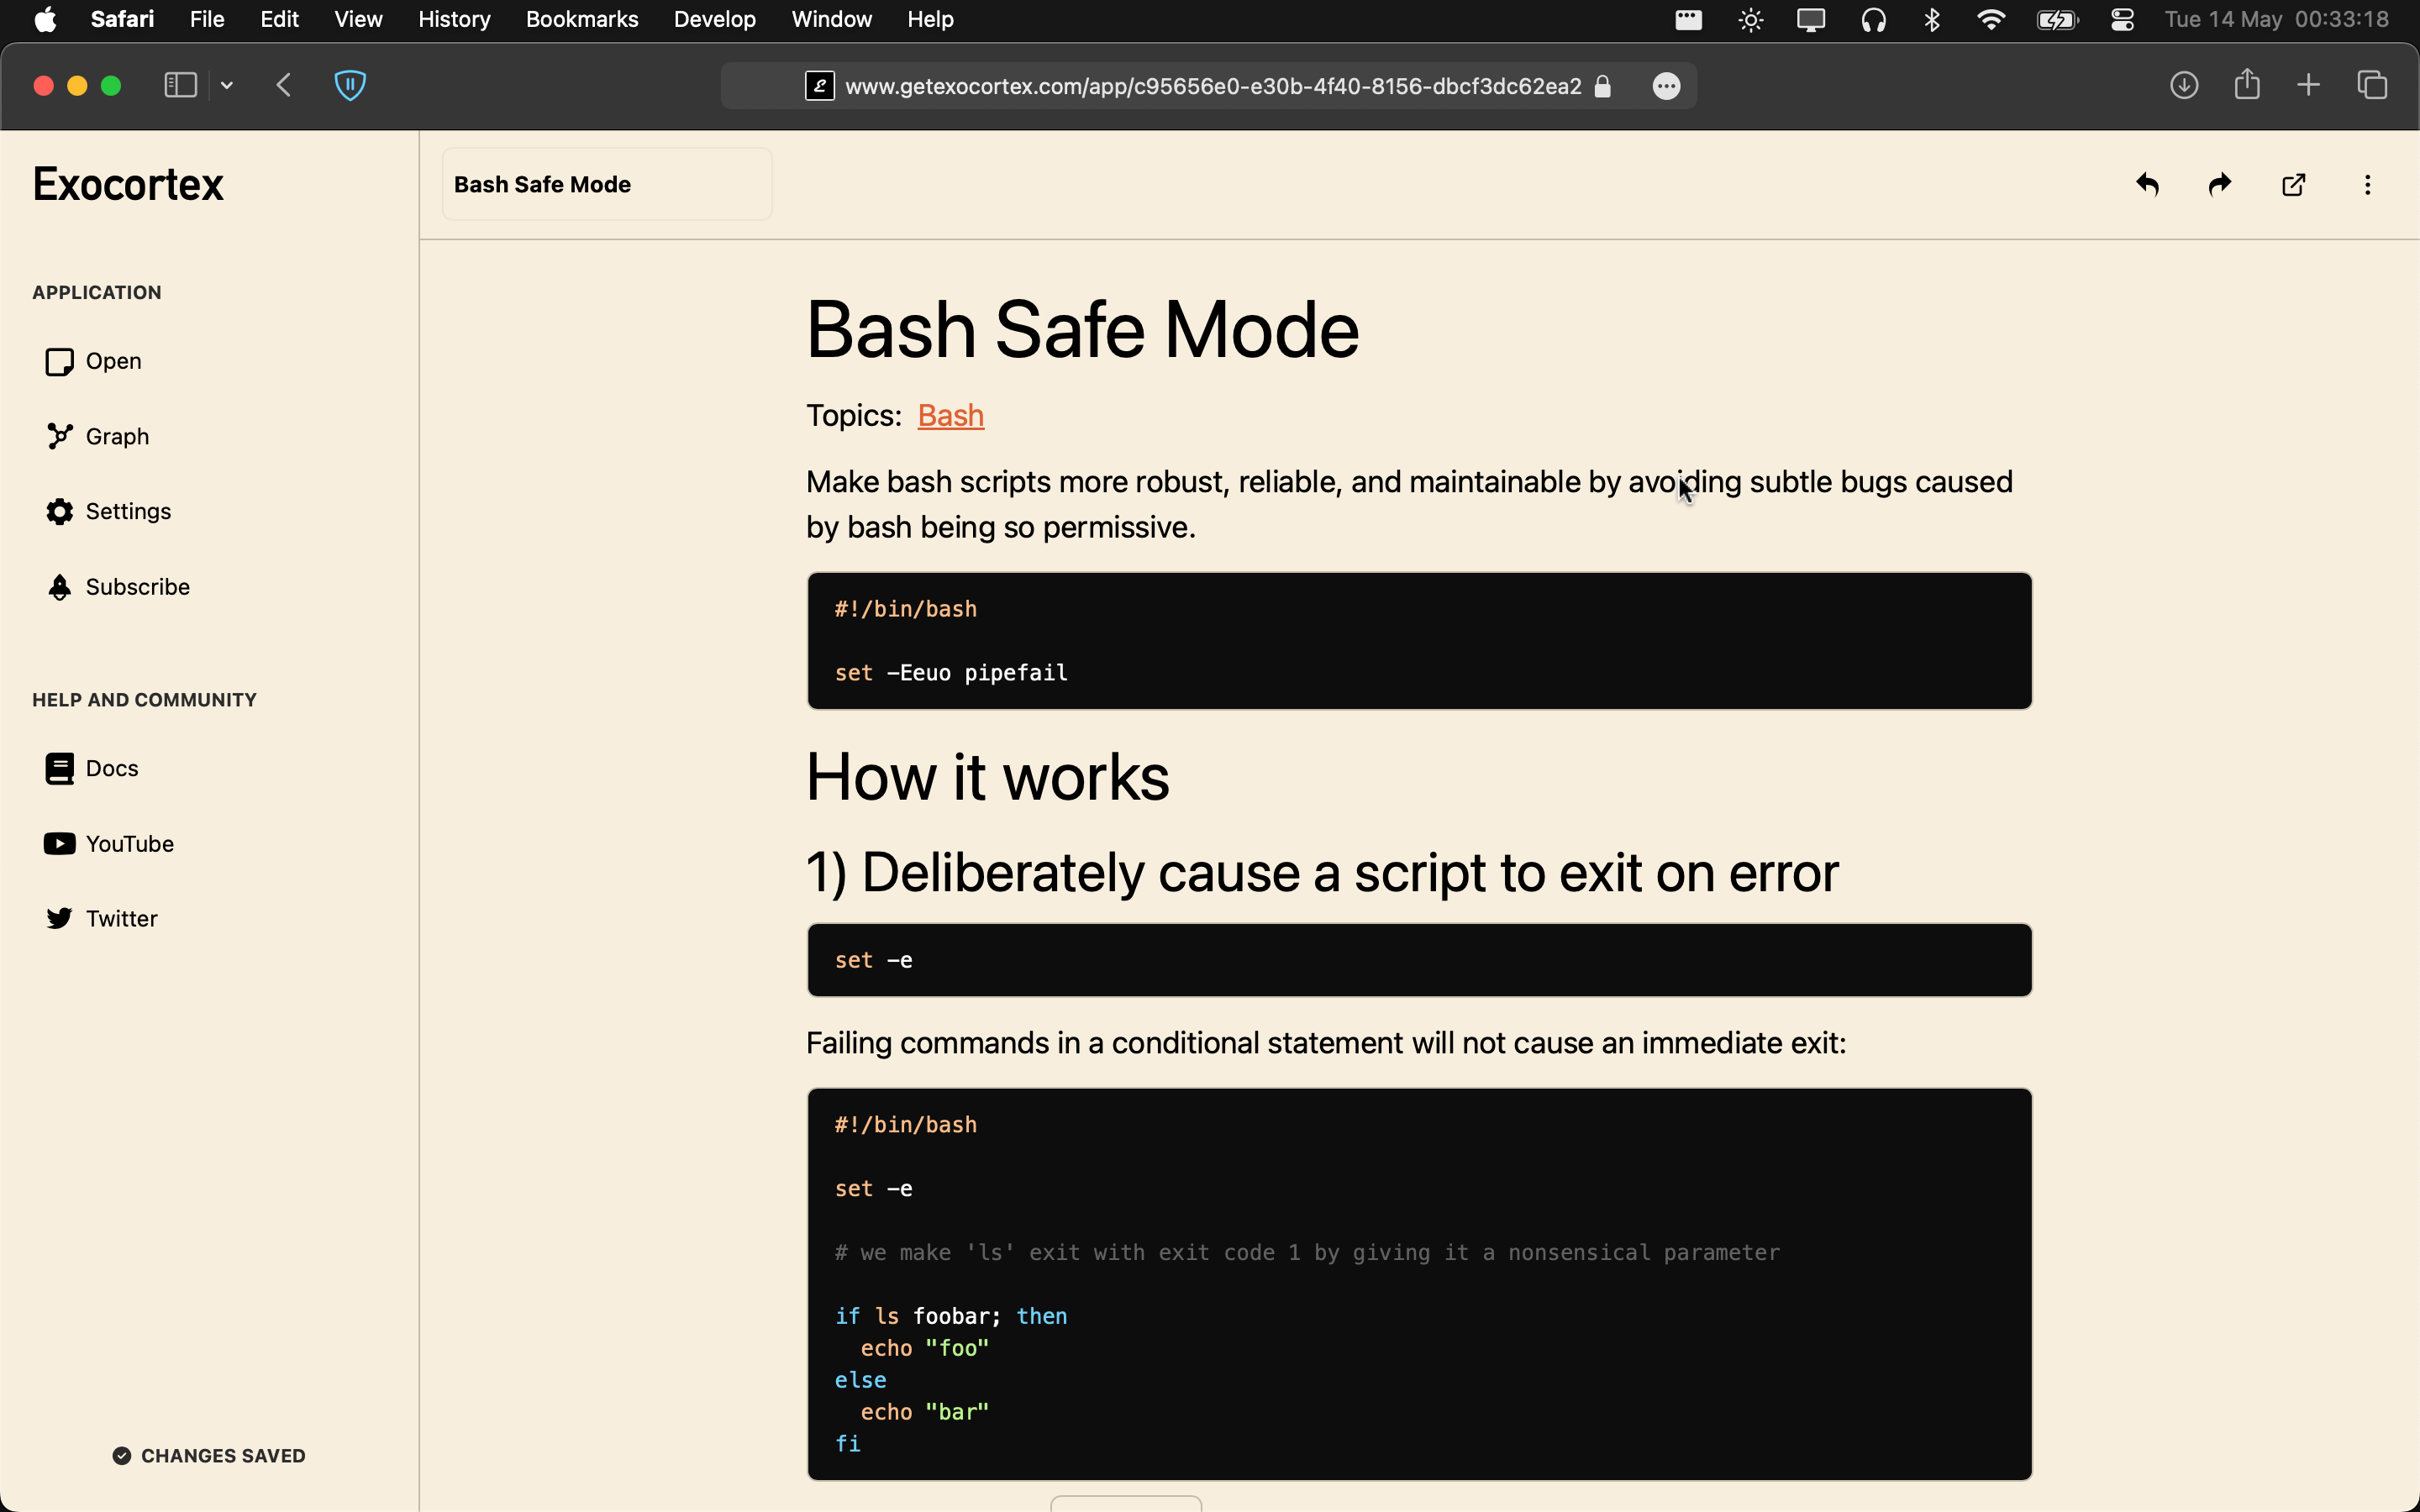The image size is (2420, 1512).
Task: Open the Edit menu
Action: click(x=279, y=19)
